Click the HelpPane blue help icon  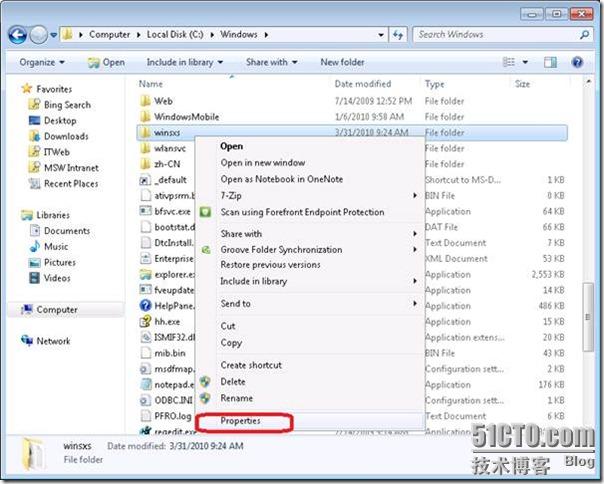[x=145, y=306]
